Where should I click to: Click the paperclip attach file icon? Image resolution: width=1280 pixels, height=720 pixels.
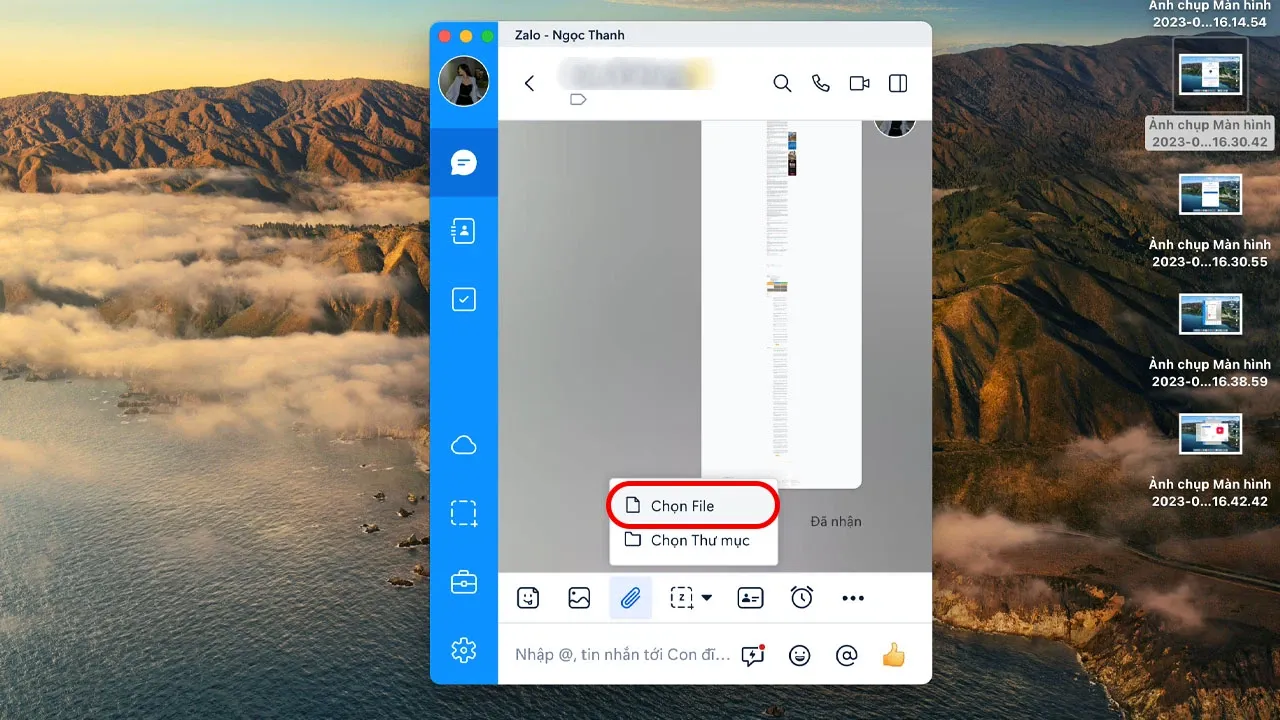click(630, 598)
